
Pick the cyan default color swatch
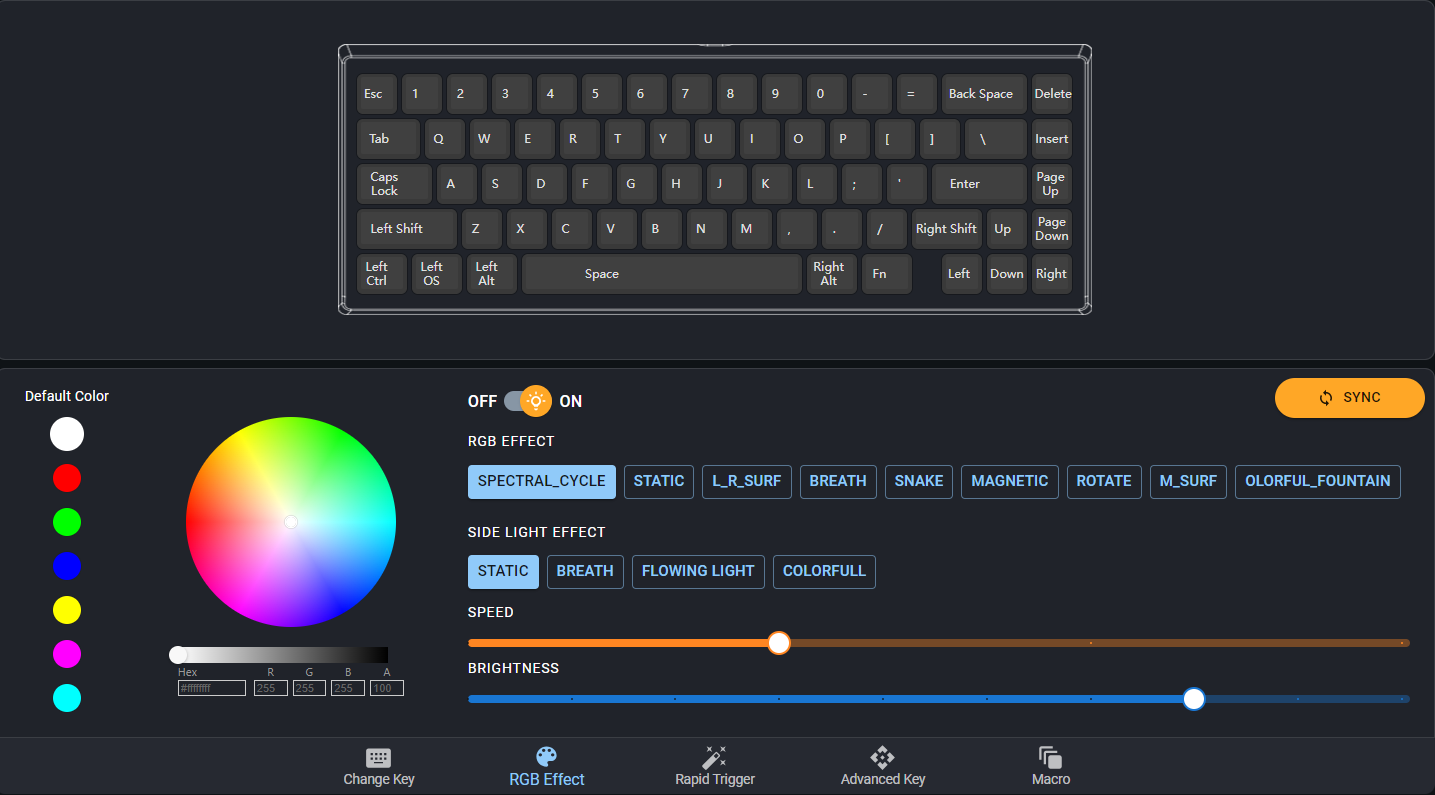[67, 698]
